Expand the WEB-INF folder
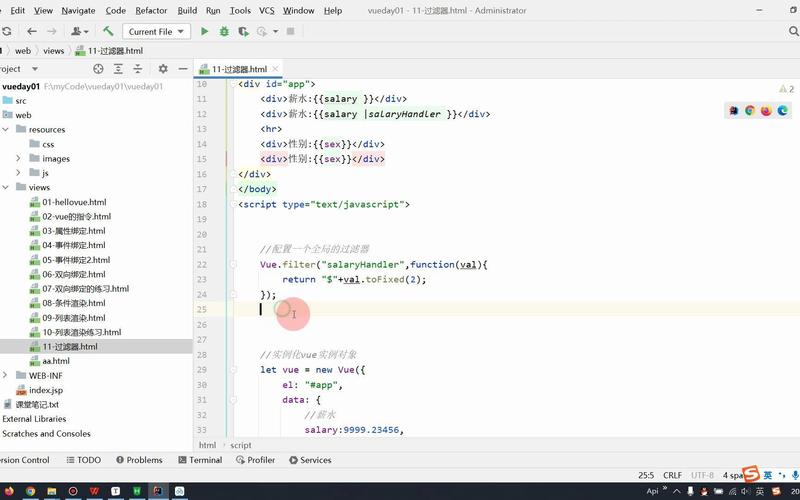This screenshot has width=800, height=500. (x=6, y=375)
